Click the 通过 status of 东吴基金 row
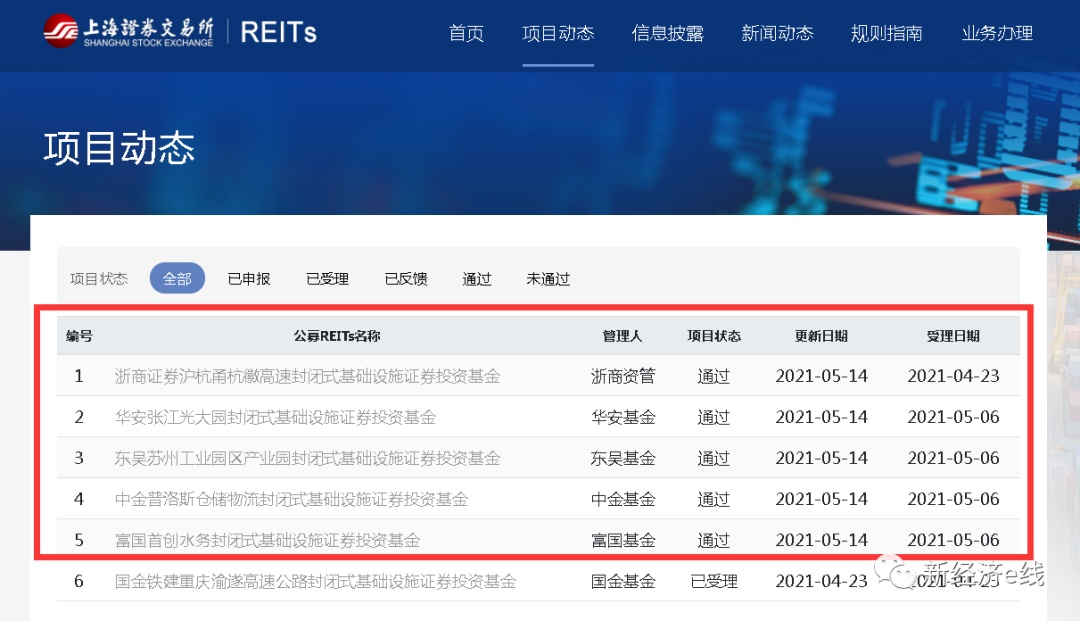This screenshot has height=621, width=1080. [x=714, y=458]
